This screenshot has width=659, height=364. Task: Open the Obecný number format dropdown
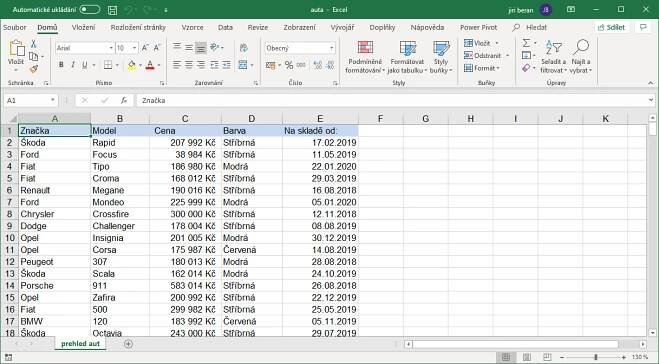[x=332, y=48]
